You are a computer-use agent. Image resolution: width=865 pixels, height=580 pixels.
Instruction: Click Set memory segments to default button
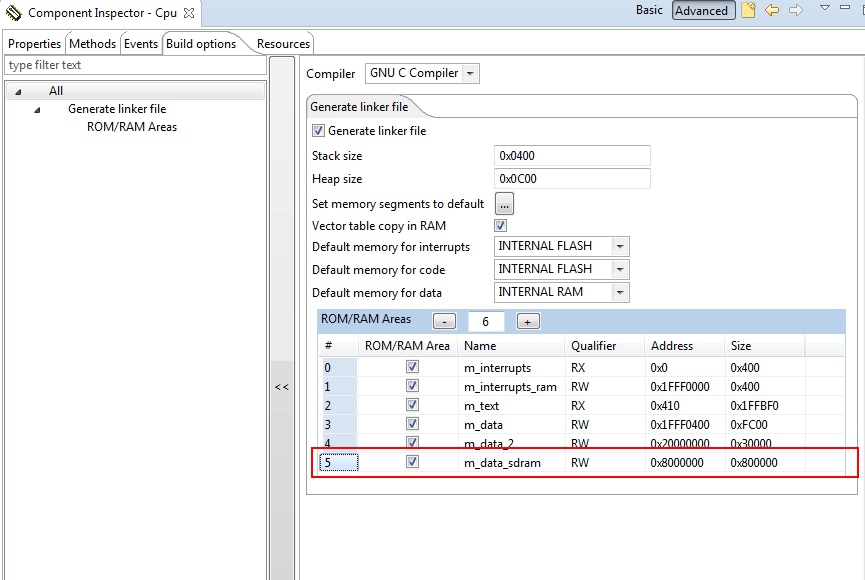pos(504,204)
